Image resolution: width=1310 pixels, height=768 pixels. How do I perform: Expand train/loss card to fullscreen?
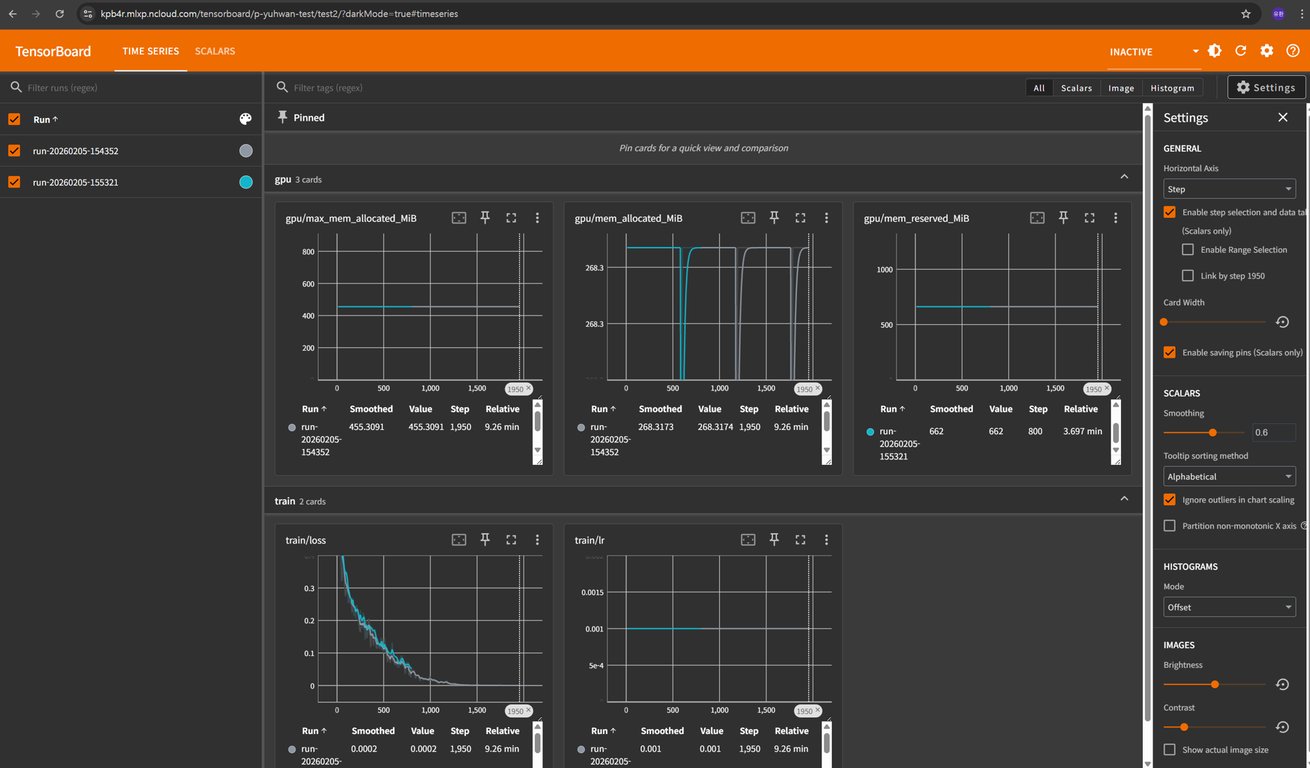511,540
